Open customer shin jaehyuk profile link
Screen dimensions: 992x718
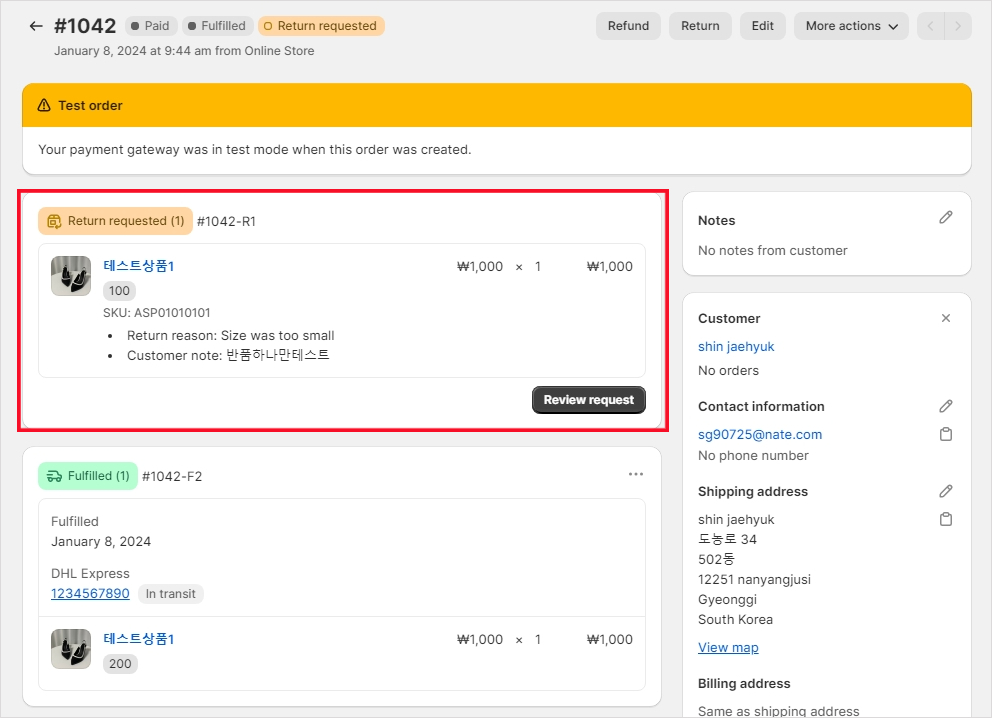point(736,346)
